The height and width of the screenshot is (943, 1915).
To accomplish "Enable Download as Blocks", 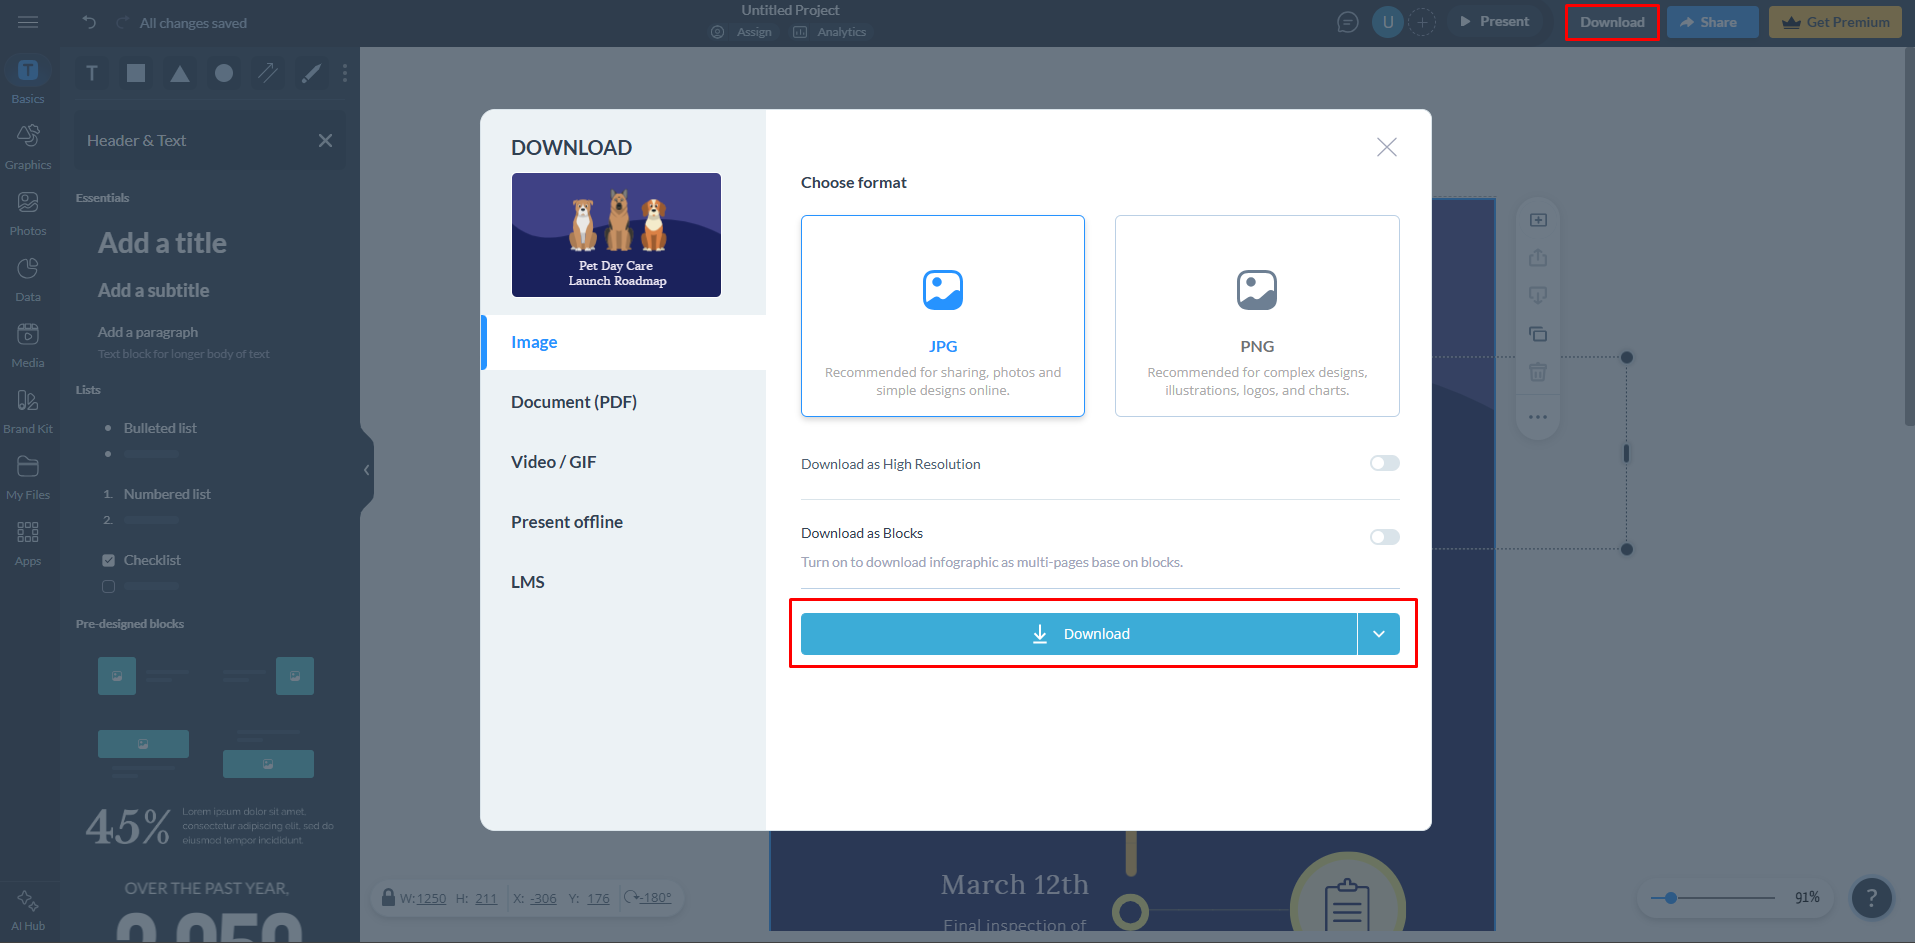I will coord(1384,537).
